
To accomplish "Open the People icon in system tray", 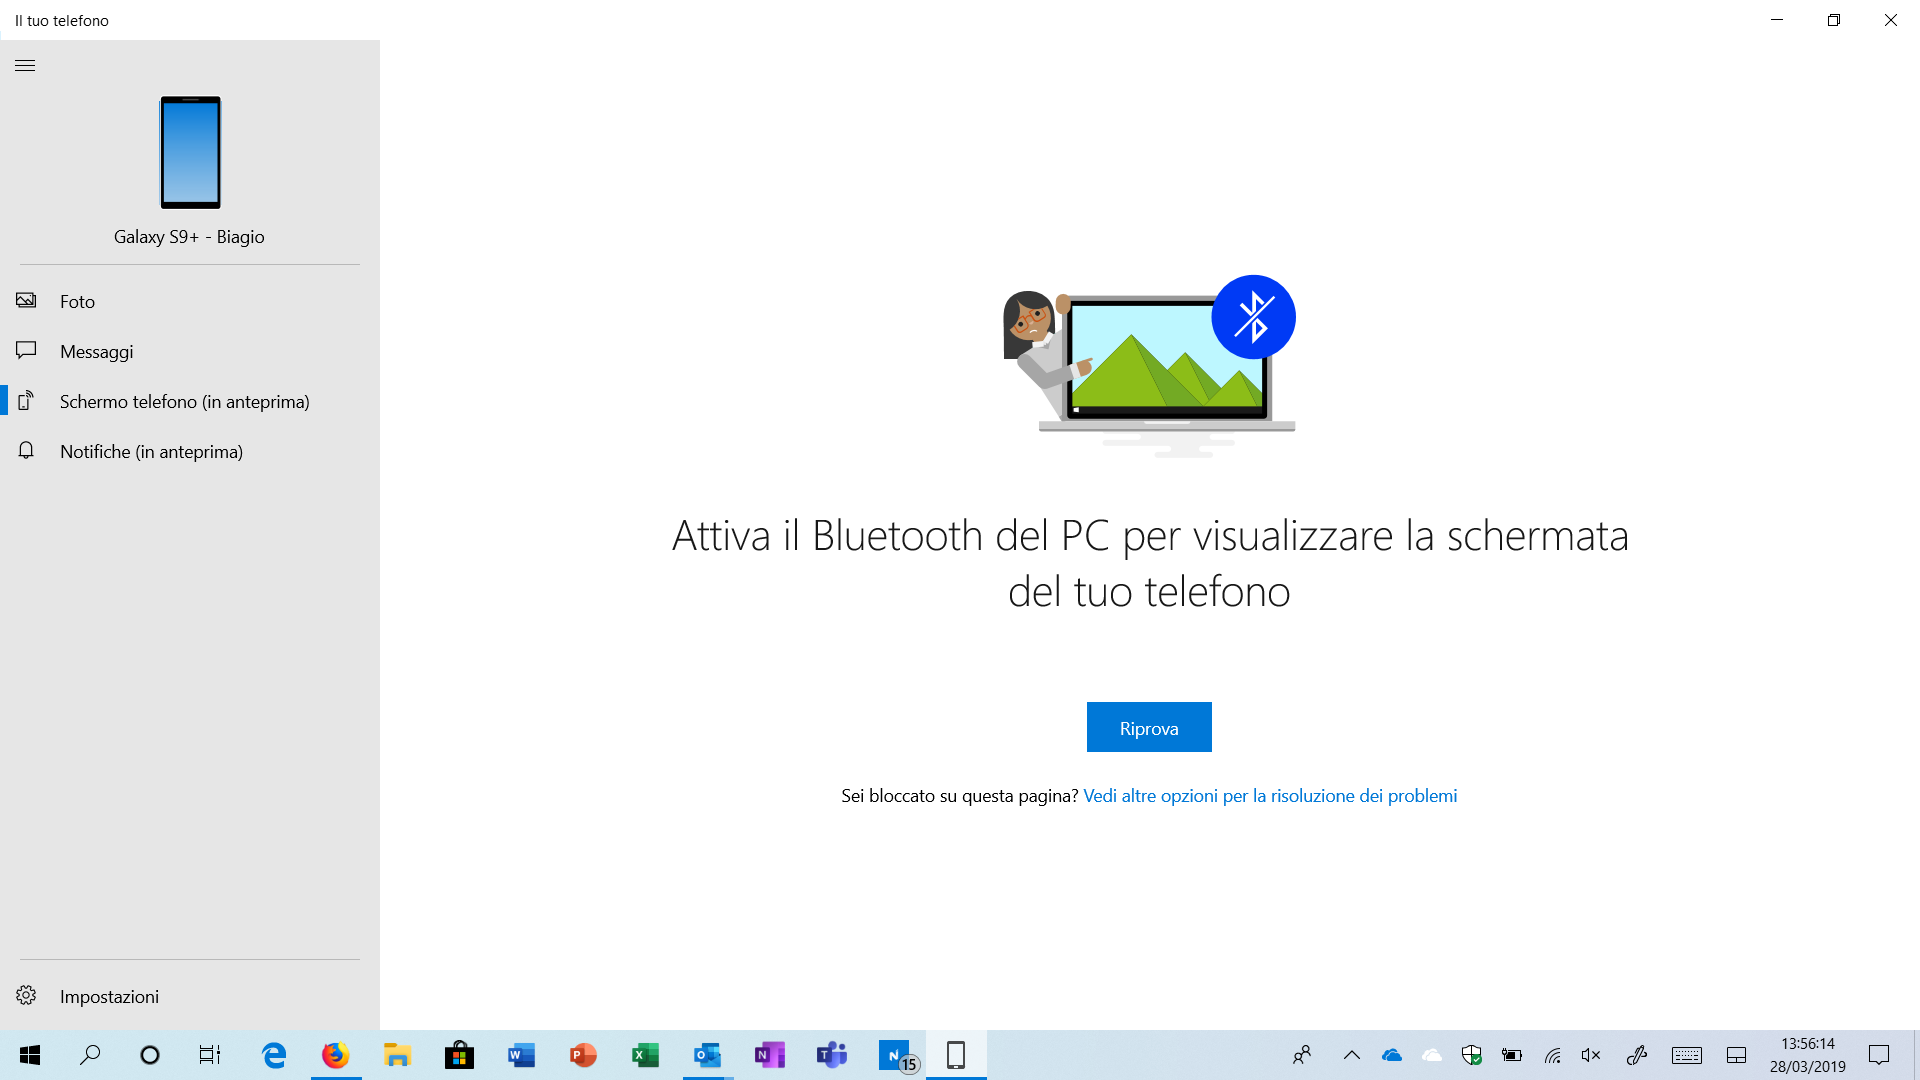I will coord(1302,1055).
